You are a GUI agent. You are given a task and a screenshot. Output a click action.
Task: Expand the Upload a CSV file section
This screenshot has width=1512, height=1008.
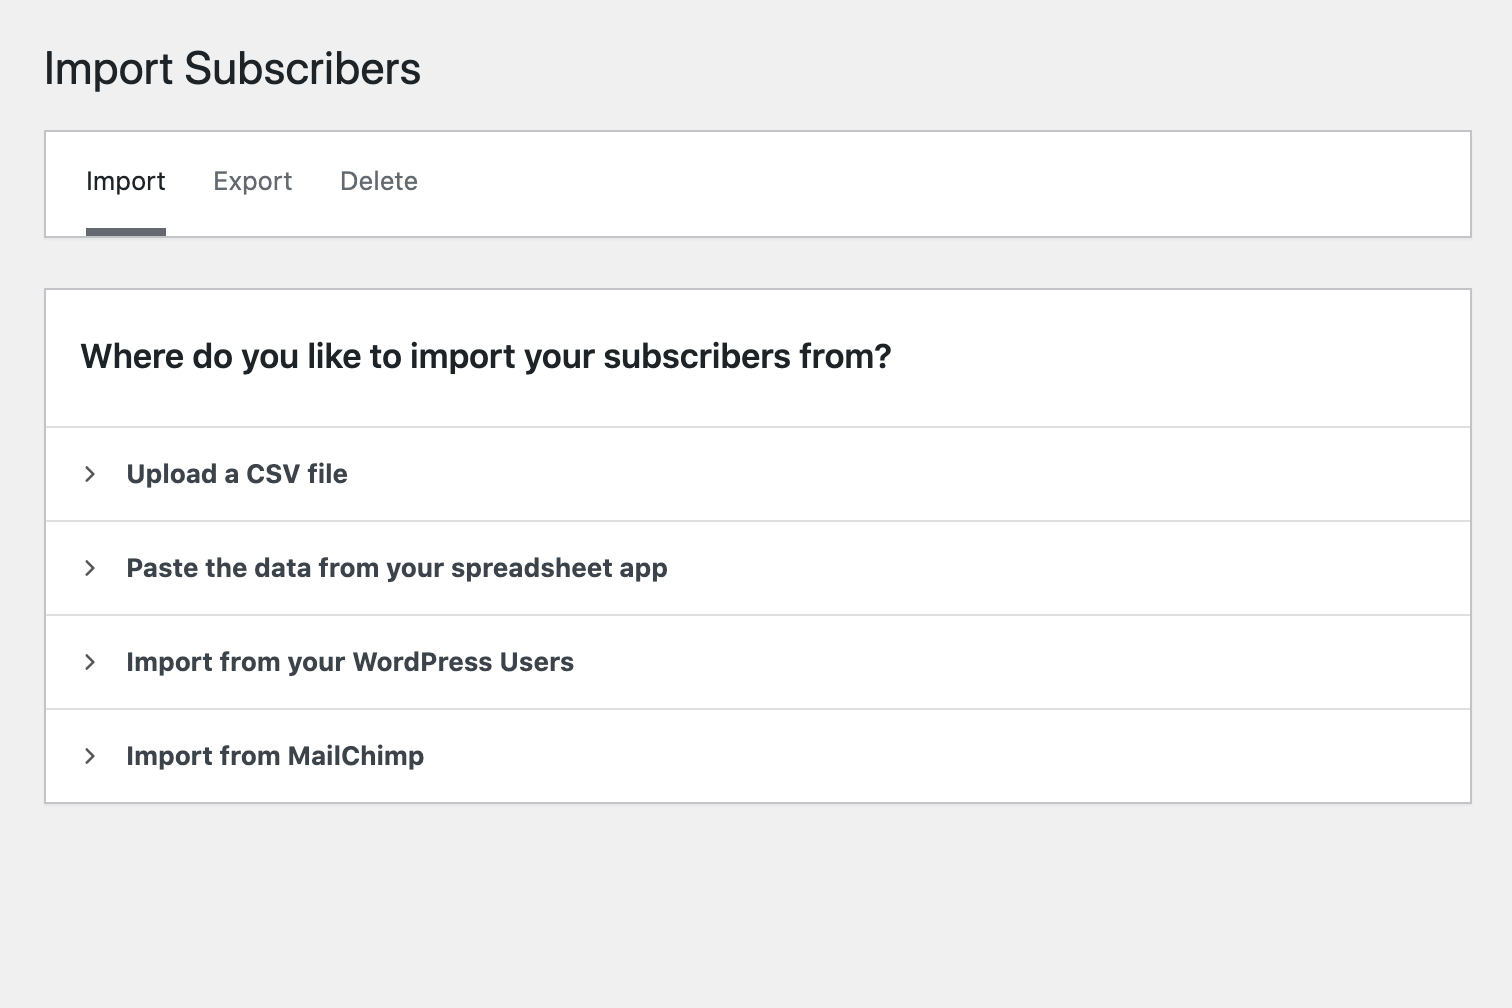click(237, 474)
